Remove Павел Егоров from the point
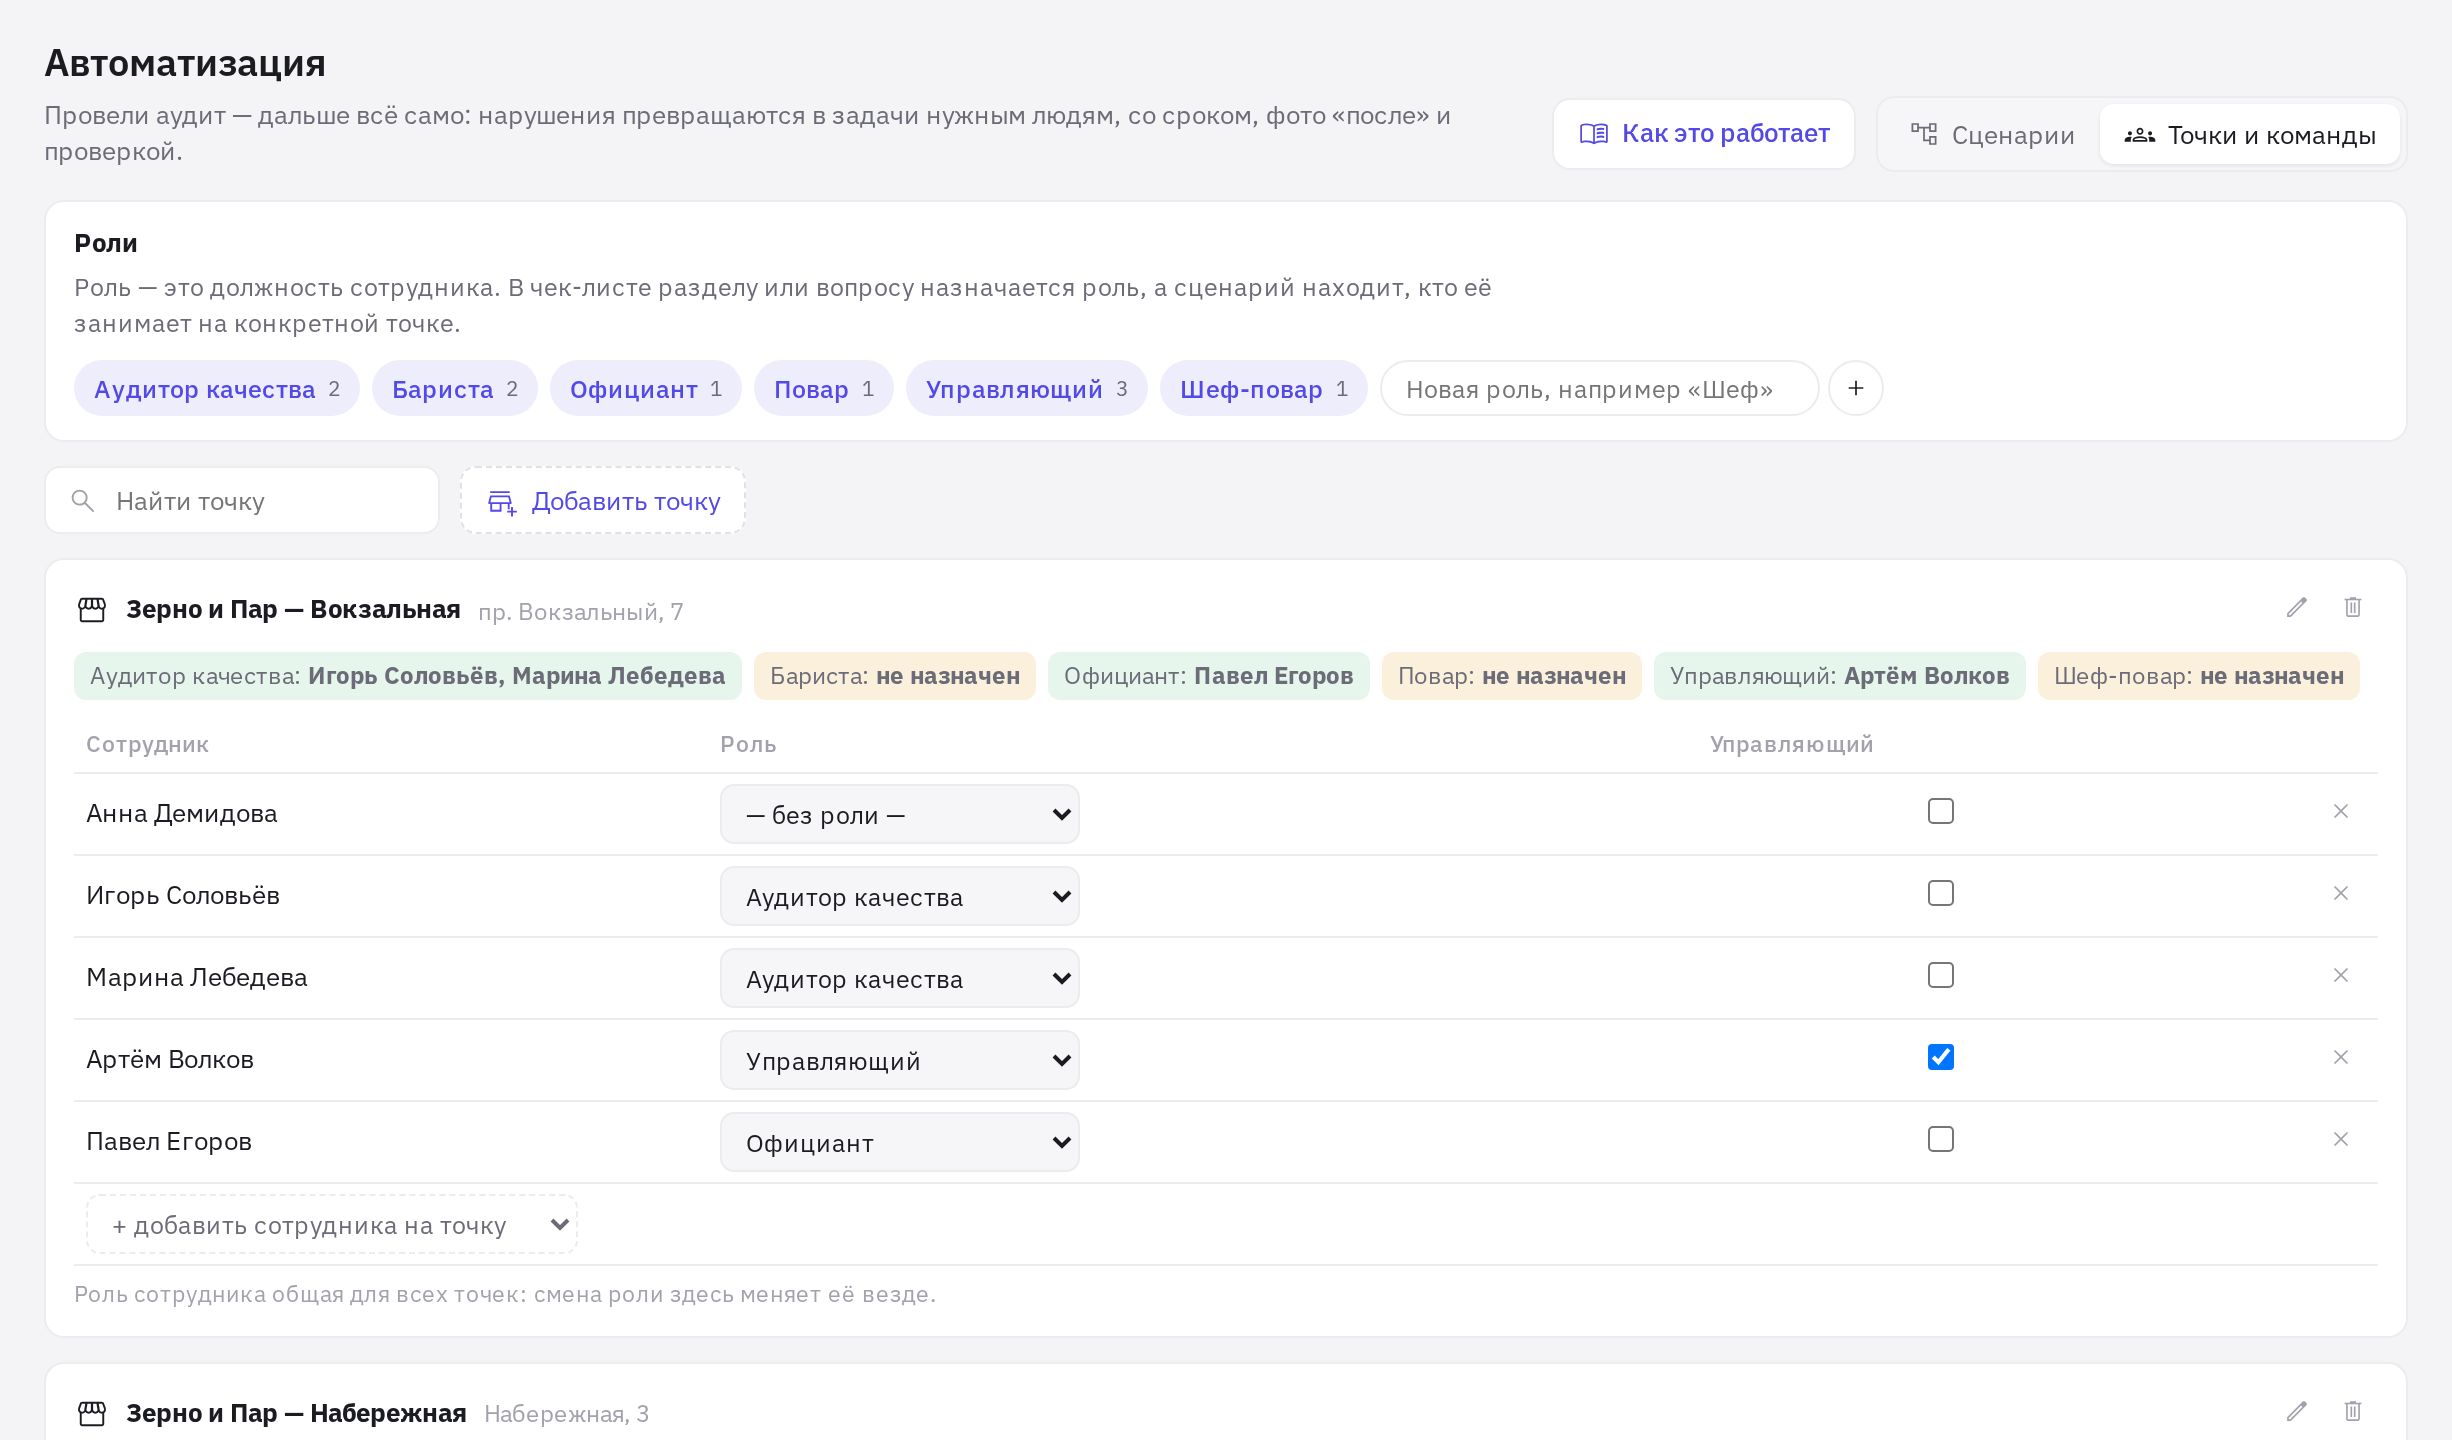Screen dimensions: 2452x1440 pyautogui.click(x=2340, y=1139)
